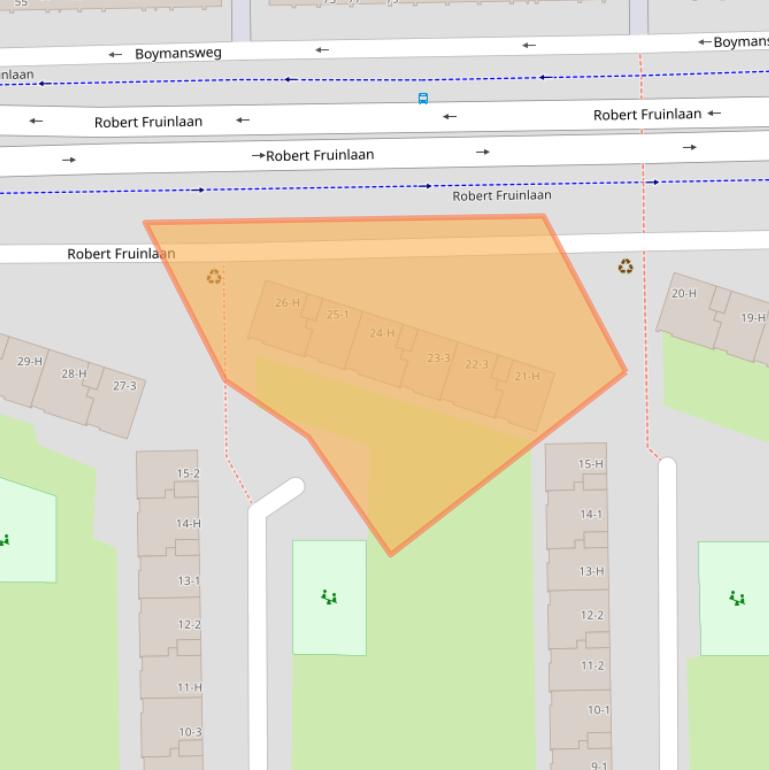This screenshot has width=769, height=770.
Task: Select the recycling icon near building 20-H
Action: (x=625, y=266)
